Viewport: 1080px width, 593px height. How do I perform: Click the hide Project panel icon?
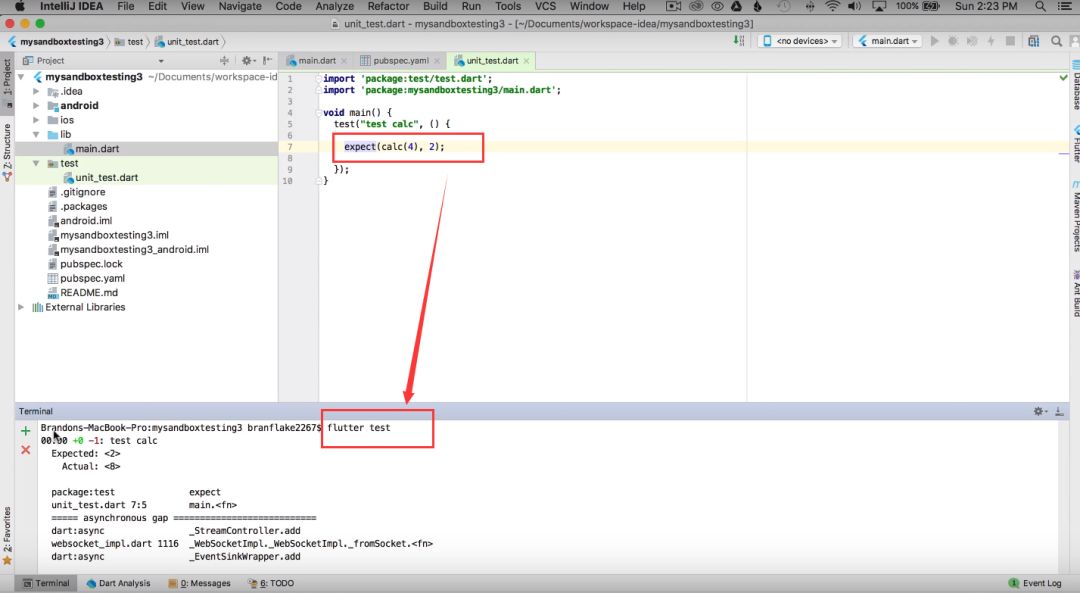[267, 61]
